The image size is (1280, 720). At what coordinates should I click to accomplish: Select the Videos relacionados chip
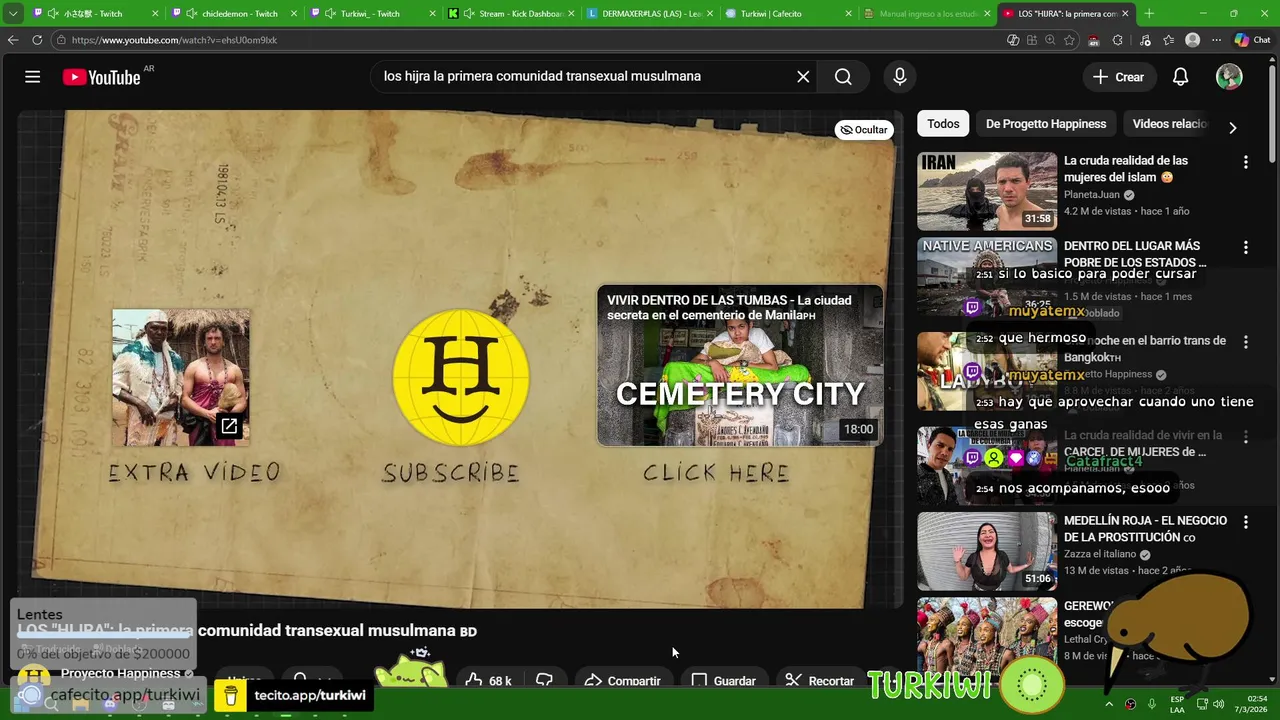click(x=1170, y=124)
